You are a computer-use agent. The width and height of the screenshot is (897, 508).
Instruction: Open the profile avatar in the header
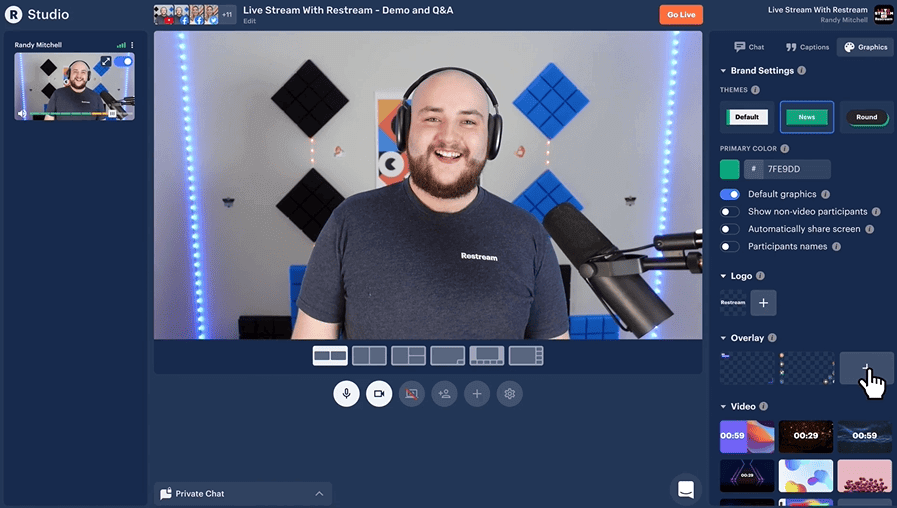click(883, 14)
